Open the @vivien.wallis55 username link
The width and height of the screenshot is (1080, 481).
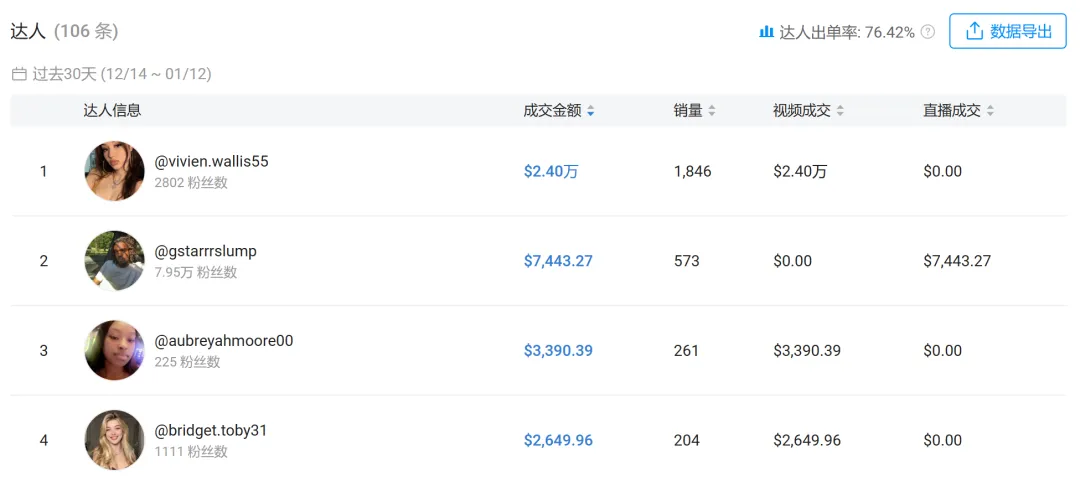212,161
